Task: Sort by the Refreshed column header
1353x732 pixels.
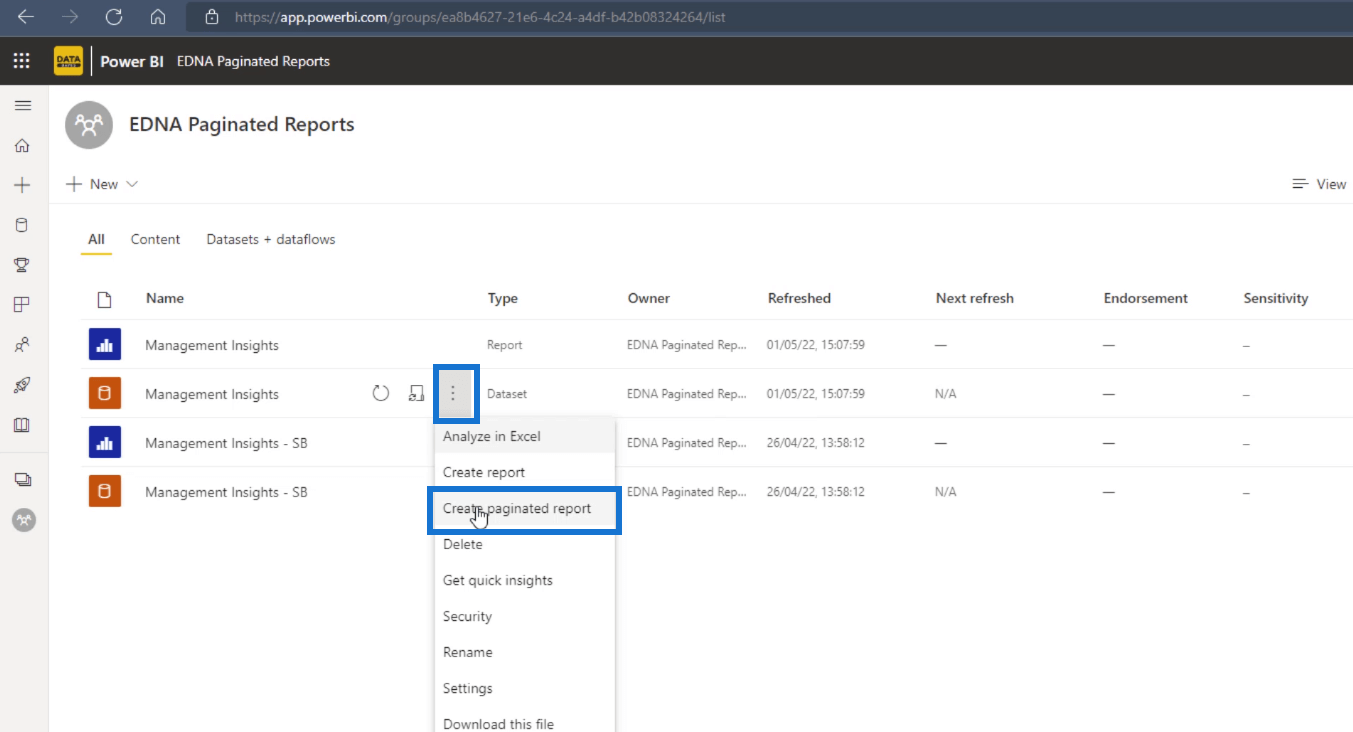Action: [799, 299]
